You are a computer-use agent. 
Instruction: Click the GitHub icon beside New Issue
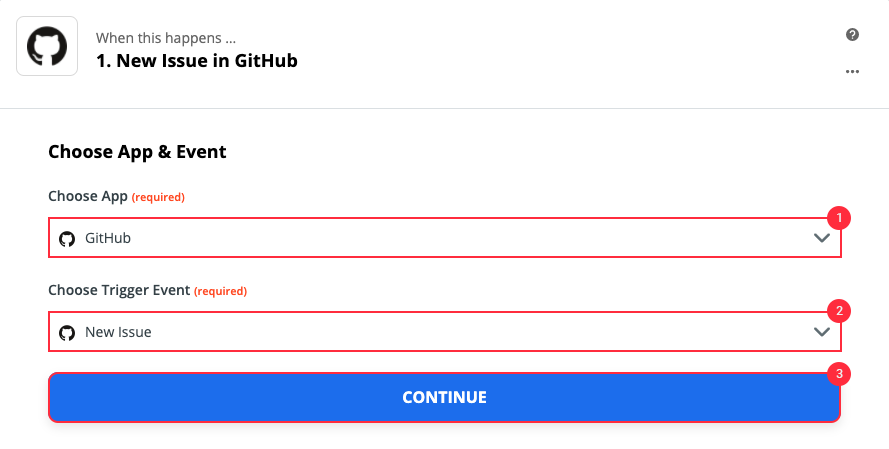coord(67,333)
